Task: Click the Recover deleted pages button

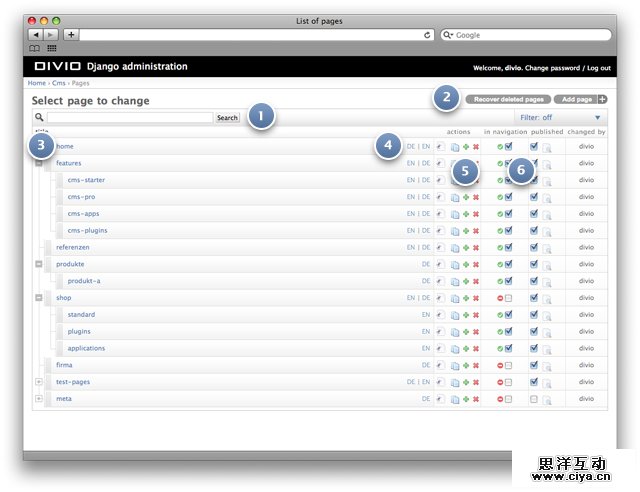Action: [x=508, y=100]
